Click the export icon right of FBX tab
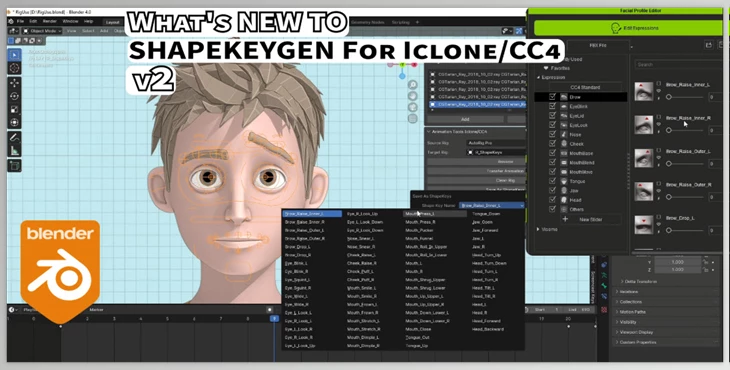This screenshot has height=370, width=730. point(708,45)
